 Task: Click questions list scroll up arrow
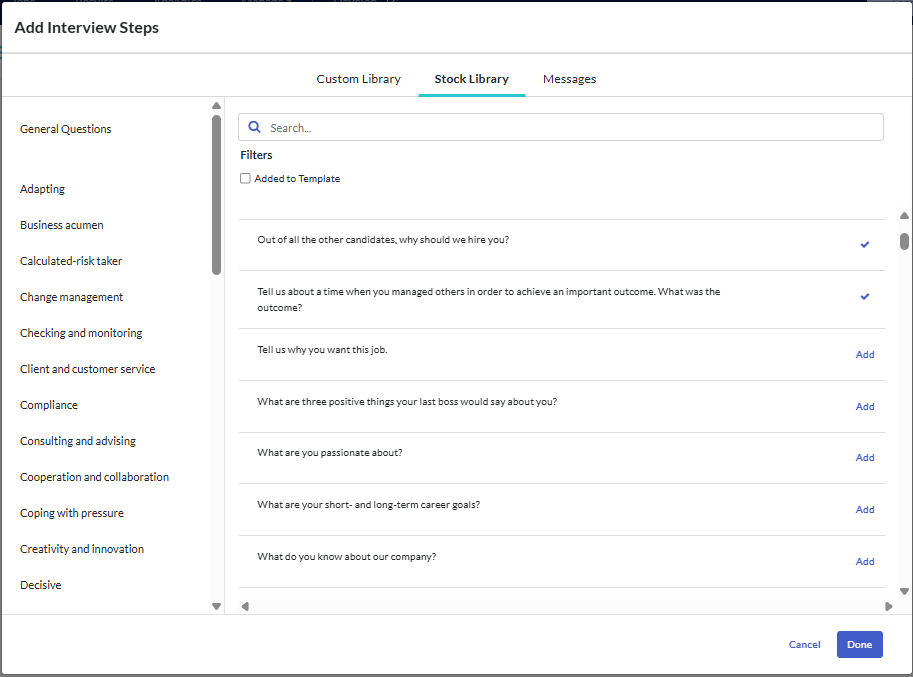(x=904, y=215)
